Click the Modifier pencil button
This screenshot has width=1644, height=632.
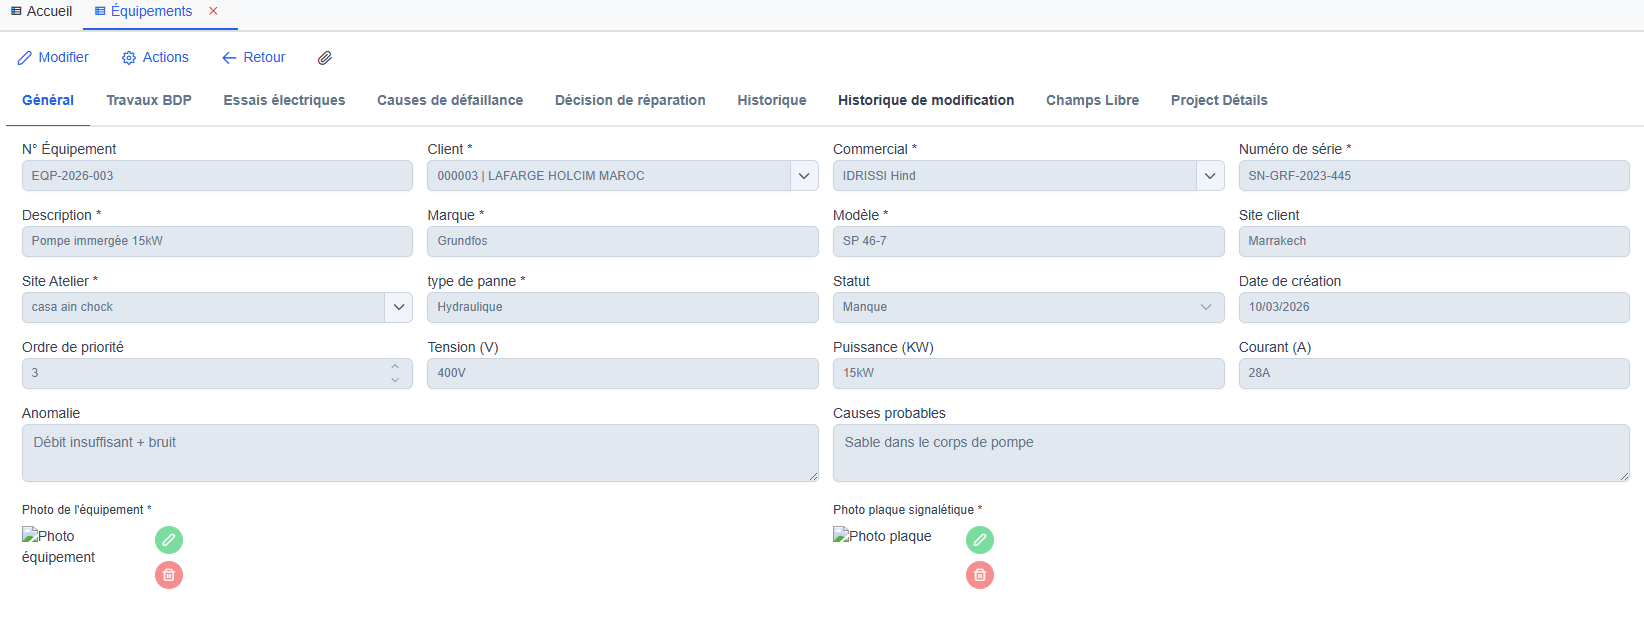tap(53, 58)
